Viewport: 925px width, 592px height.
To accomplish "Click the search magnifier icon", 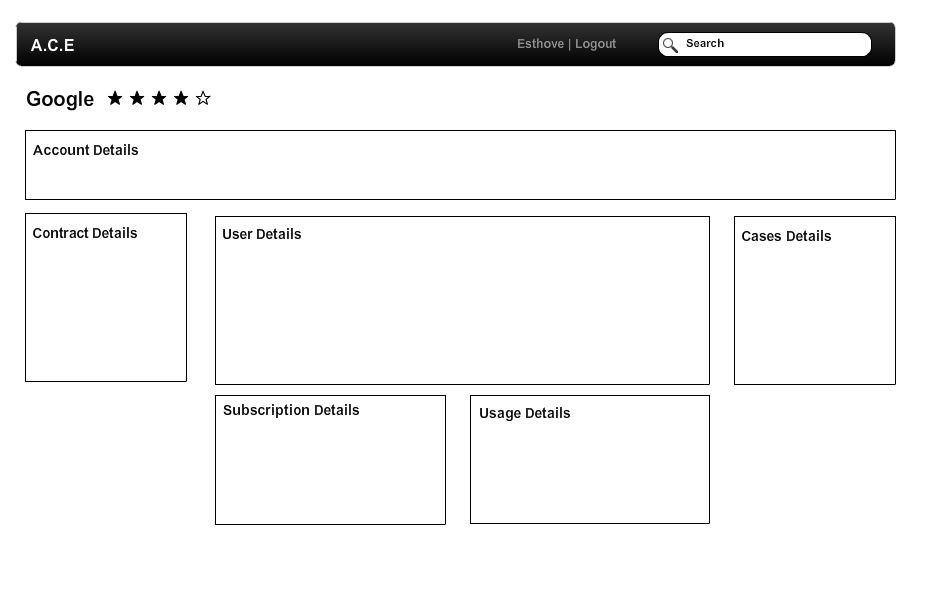I will (670, 45).
